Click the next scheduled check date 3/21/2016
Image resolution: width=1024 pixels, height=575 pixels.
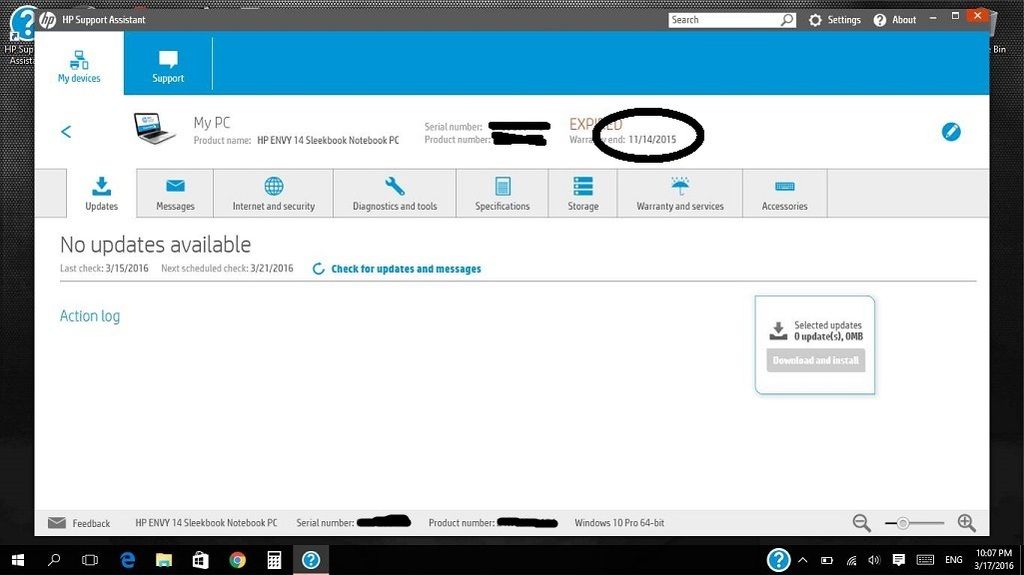[x=272, y=269]
